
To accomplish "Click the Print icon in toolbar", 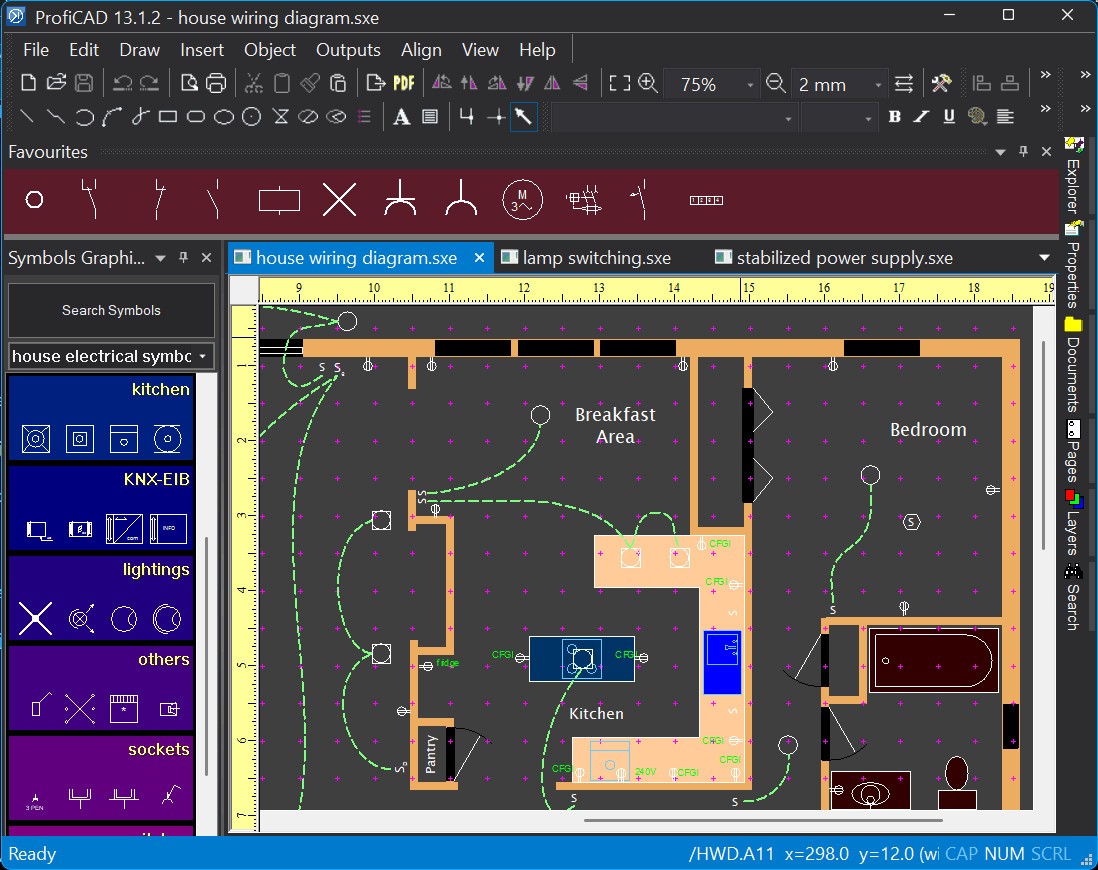I will (x=216, y=83).
